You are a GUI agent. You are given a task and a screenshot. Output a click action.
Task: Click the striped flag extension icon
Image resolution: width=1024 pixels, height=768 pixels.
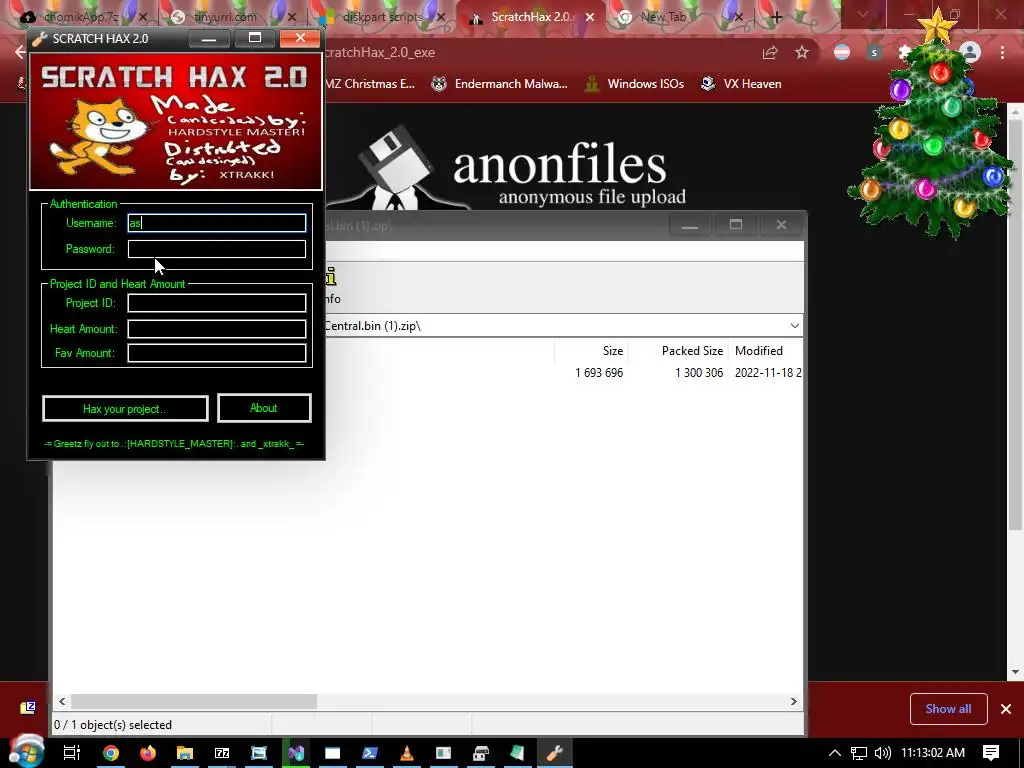point(842,53)
